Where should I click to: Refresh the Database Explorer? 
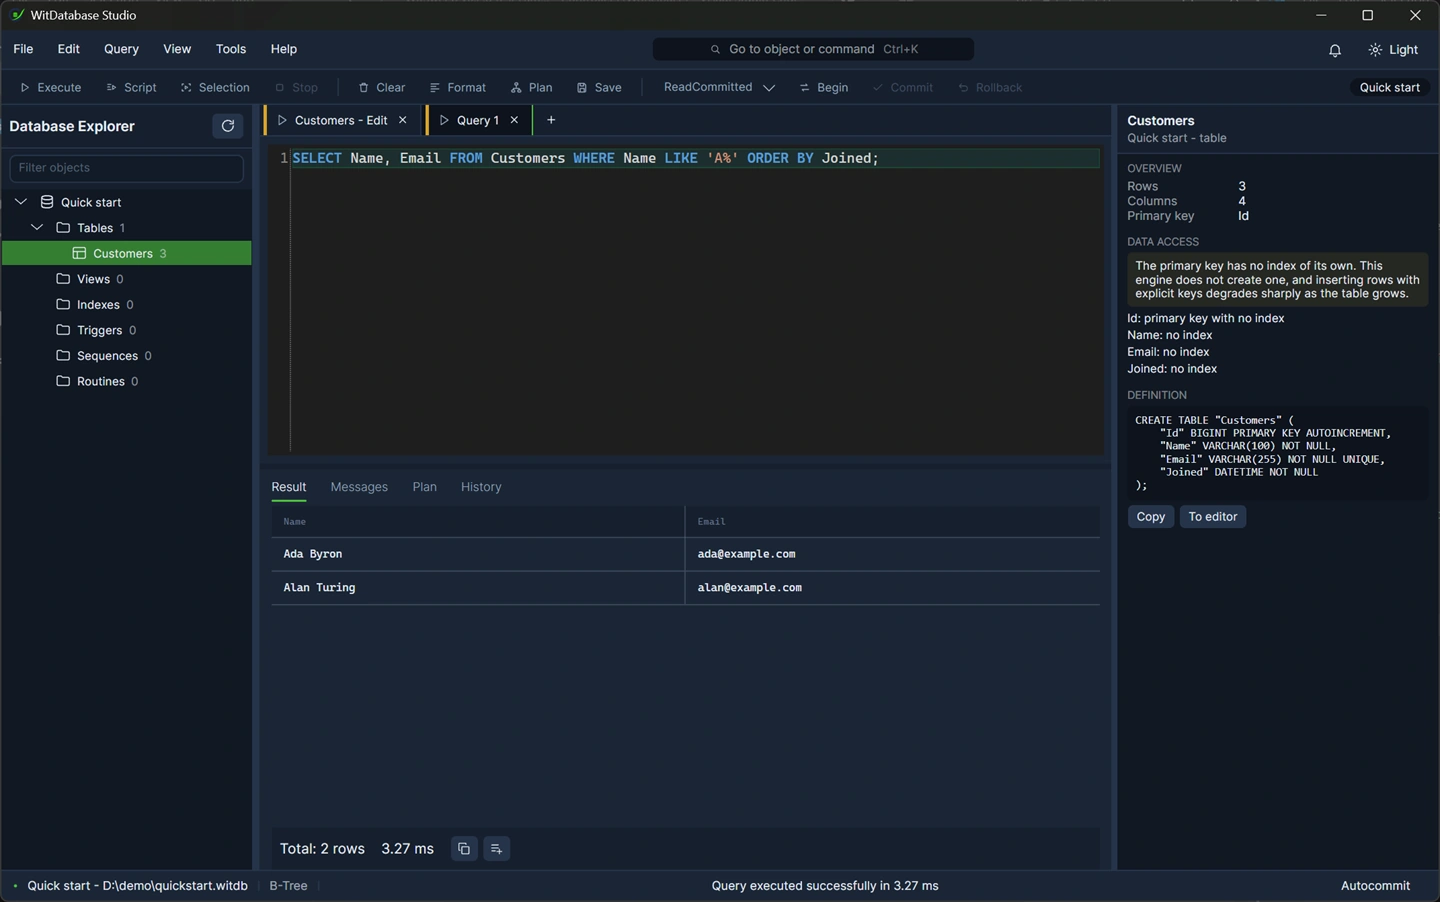[228, 126]
